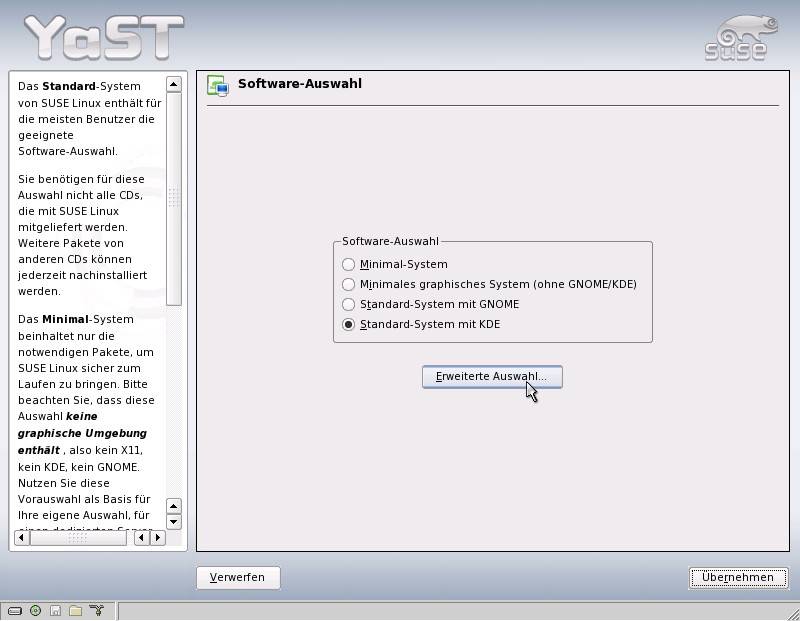Select Standard-System mit KDE radio button
This screenshot has height=621, width=800.
(x=348, y=325)
